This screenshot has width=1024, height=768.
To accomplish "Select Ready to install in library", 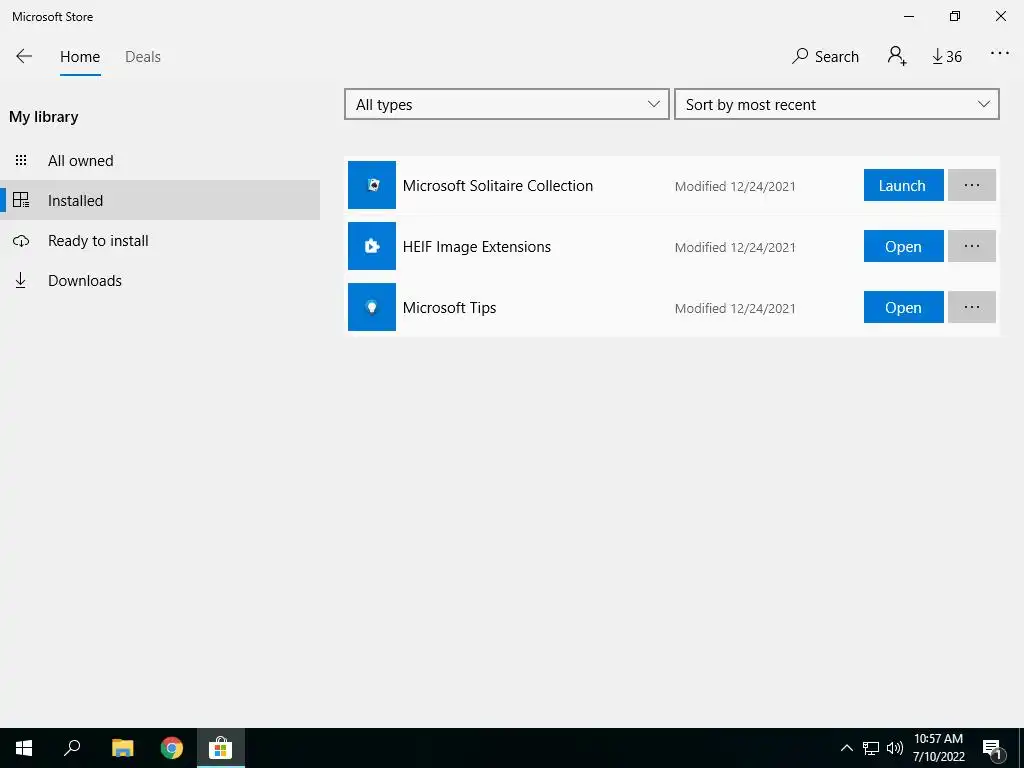I will click(160, 240).
